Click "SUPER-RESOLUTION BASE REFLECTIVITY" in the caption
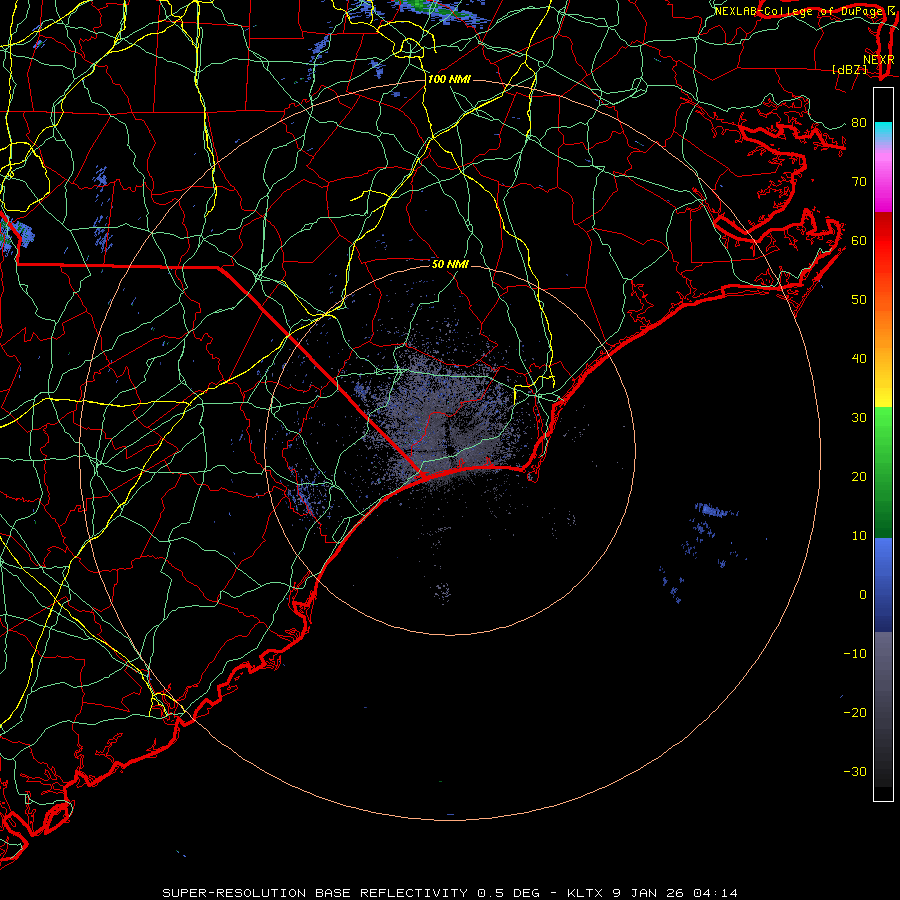The width and height of the screenshot is (900, 900). click(315, 893)
